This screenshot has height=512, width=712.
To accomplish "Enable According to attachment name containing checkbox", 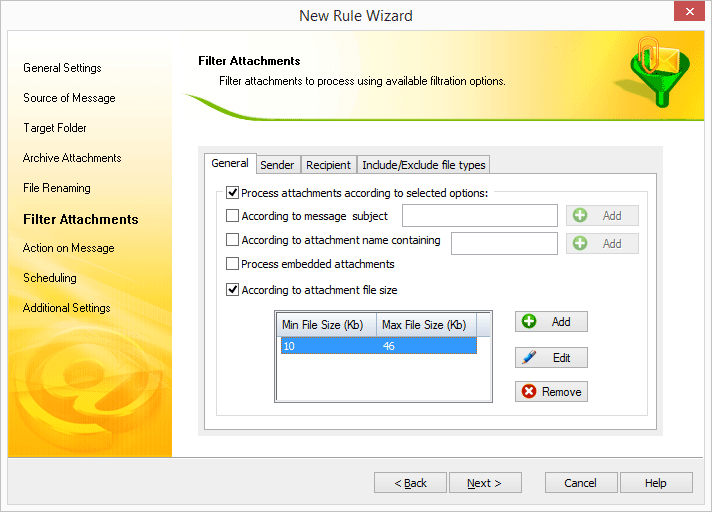I will tap(233, 240).
